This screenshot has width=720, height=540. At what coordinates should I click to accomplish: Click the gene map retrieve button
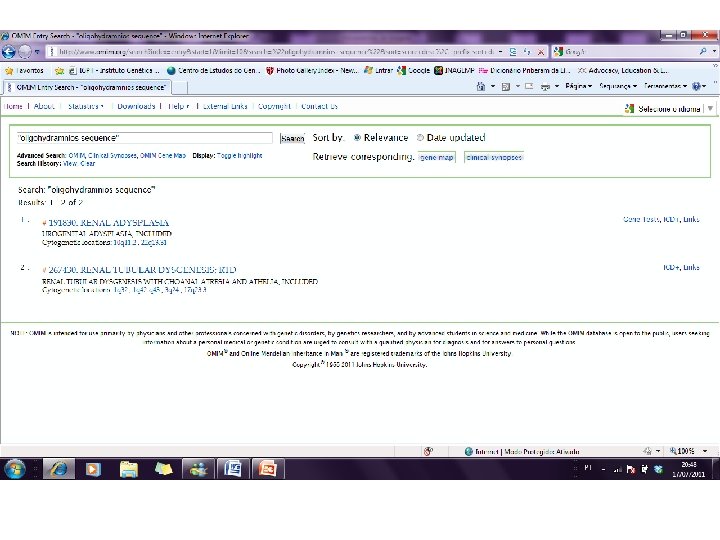point(437,157)
